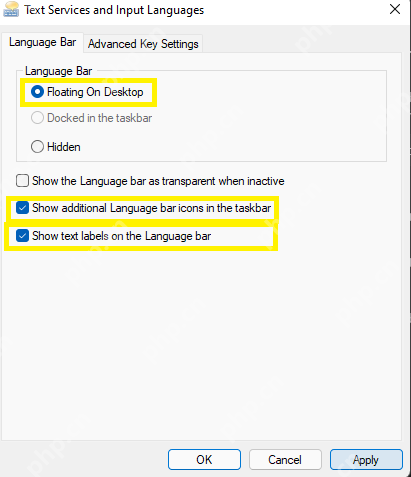411x477 pixels.
Task: Click the Language Bar group box heading
Action: coord(58,71)
